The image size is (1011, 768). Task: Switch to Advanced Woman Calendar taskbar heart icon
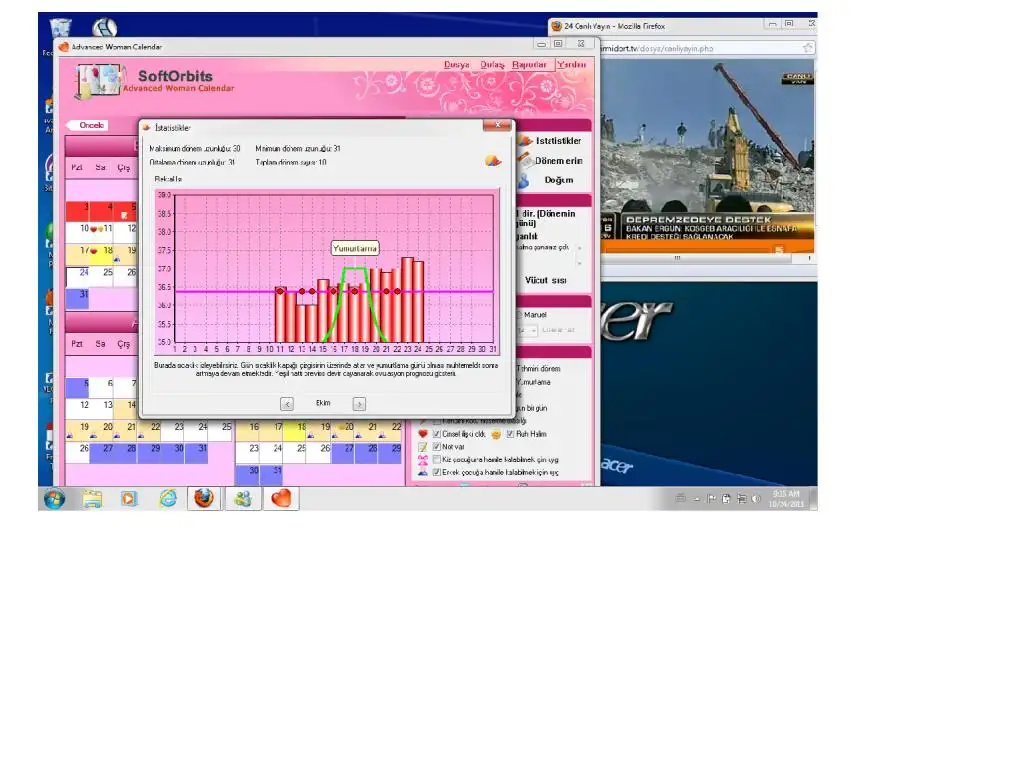281,498
